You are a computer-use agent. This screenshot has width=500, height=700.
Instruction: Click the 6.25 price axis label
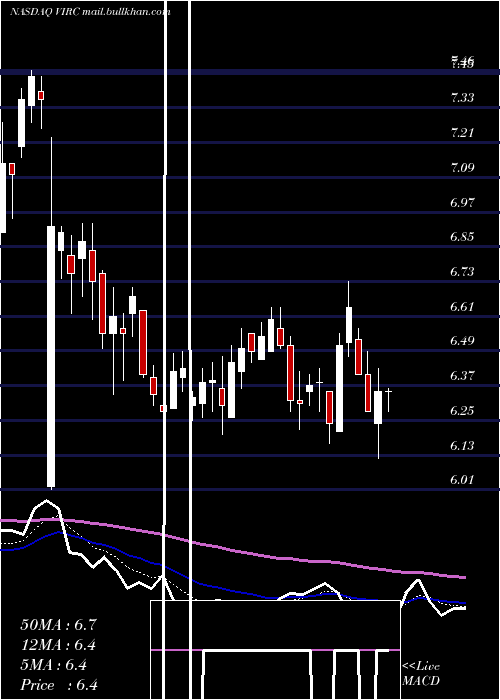(x=462, y=411)
